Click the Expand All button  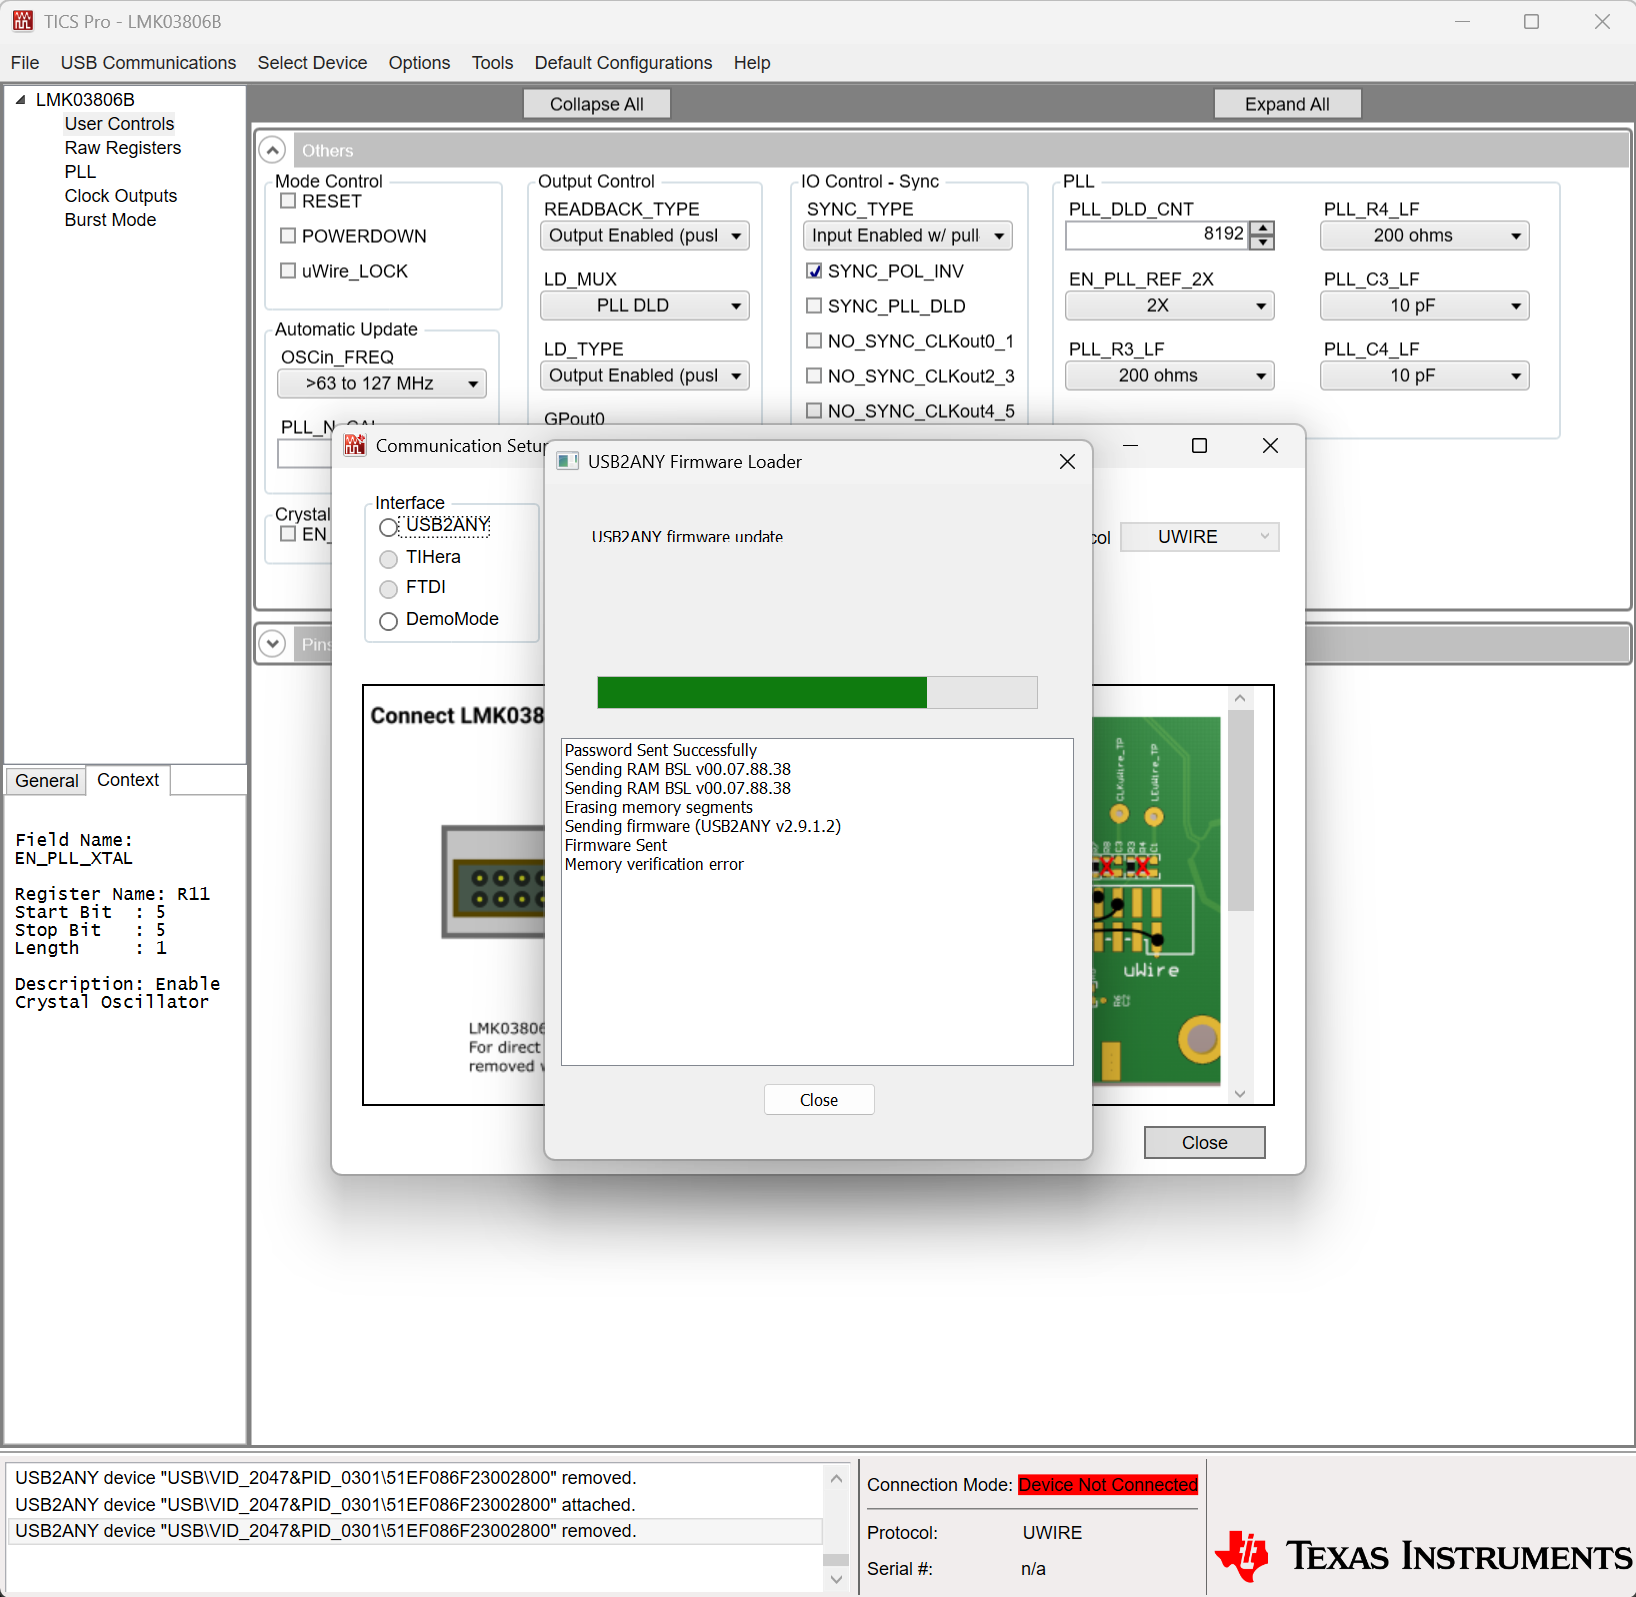[x=1287, y=104]
